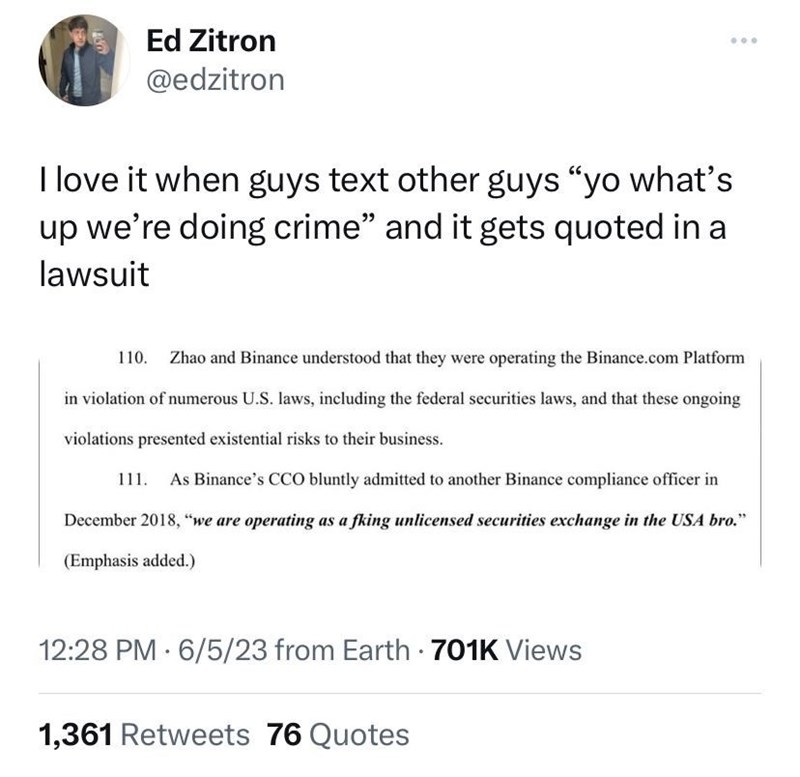Click "I love it when guys" tweet opening
Image resolution: width=800 pixels, height=777 pixels.
143,187
